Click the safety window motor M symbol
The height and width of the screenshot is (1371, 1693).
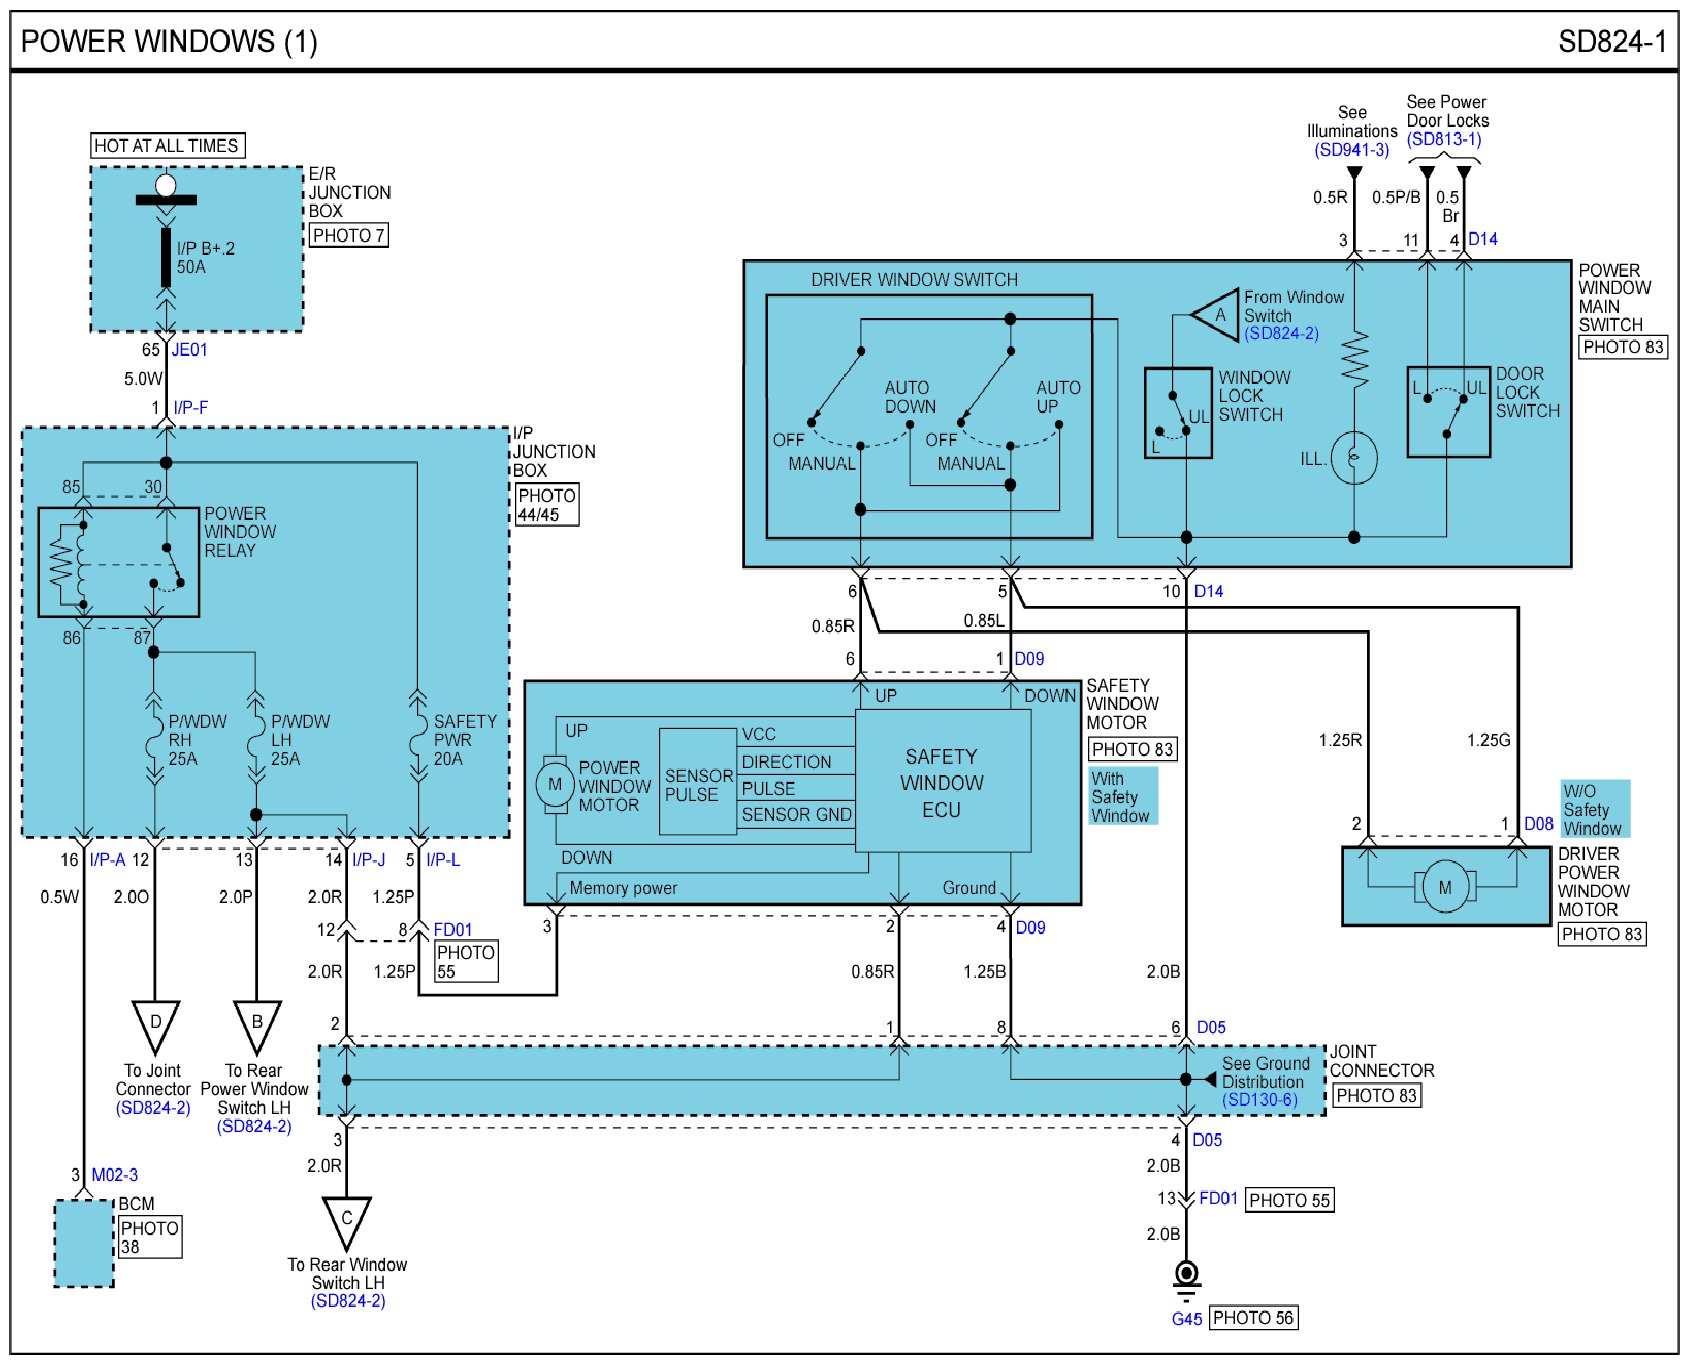tap(555, 785)
